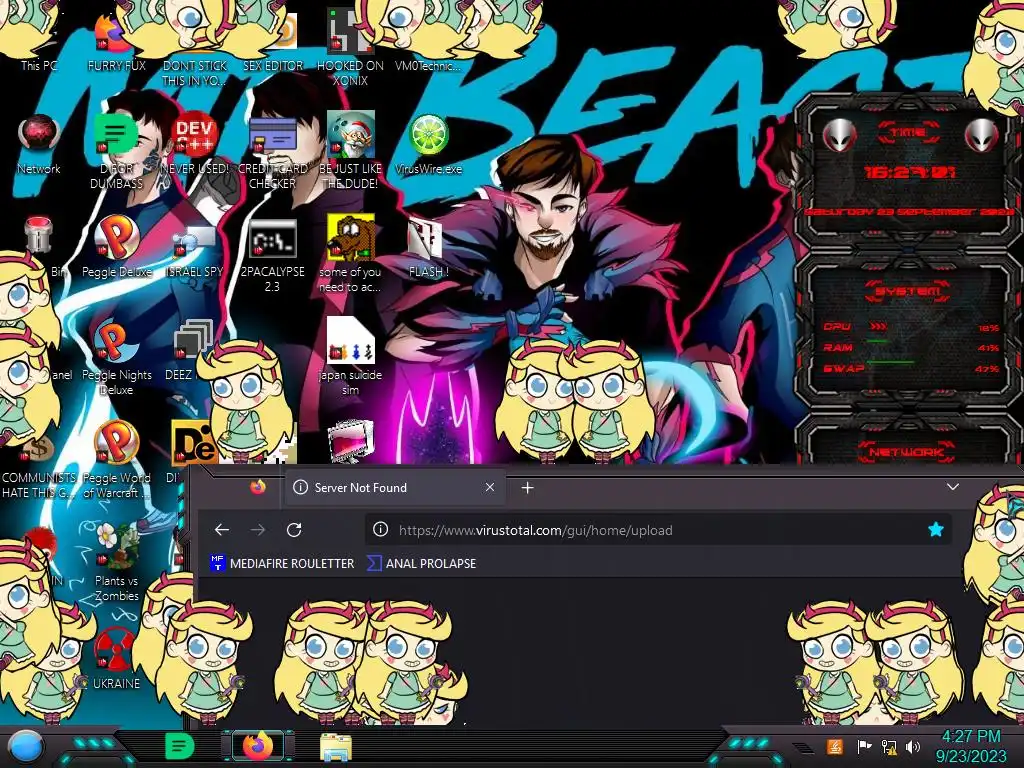This screenshot has height=768, width=1024.
Task: Open the Peggle Deluxe desktop shortcut
Action: coord(116,247)
